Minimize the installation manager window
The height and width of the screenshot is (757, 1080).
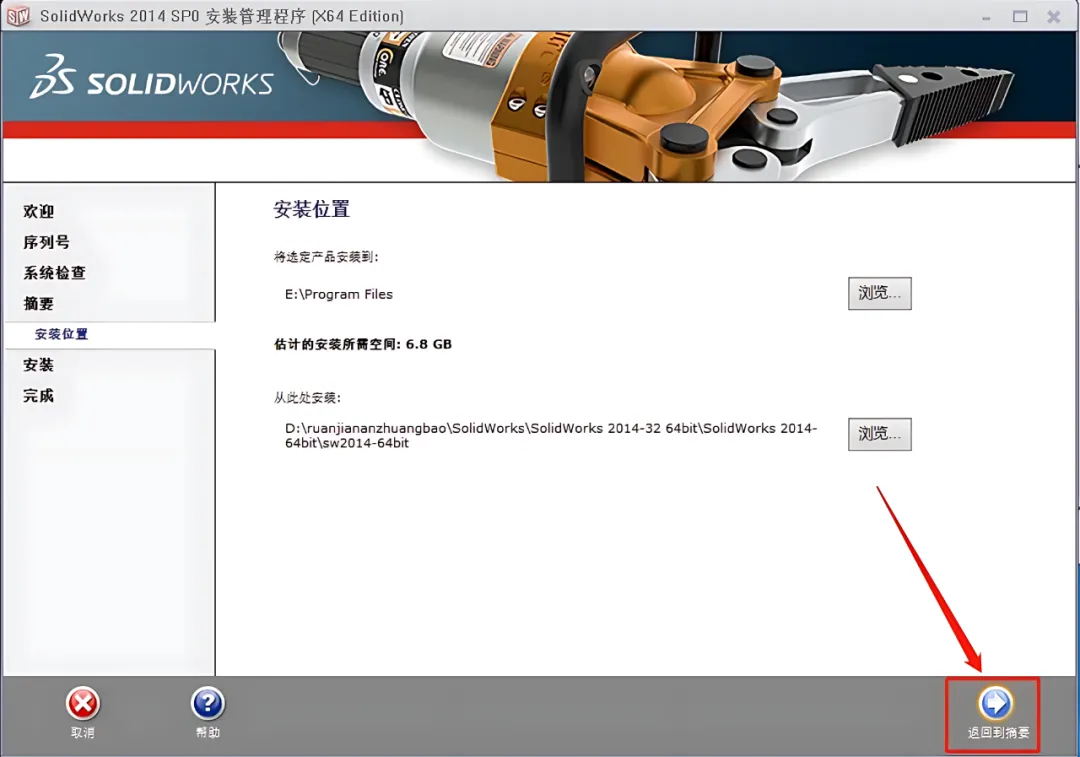tap(986, 17)
